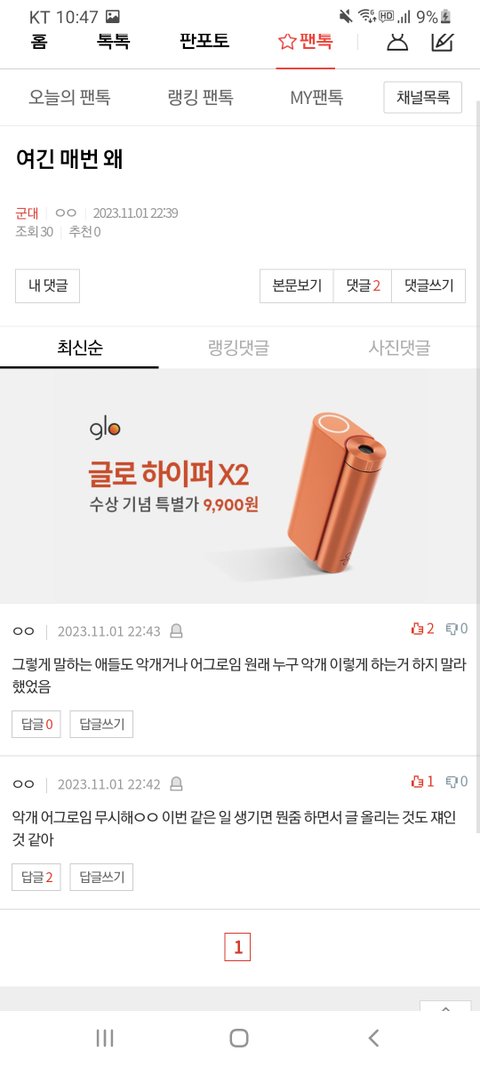Select page 1 in pagination
This screenshot has height=1067, width=480.
pyautogui.click(x=238, y=947)
